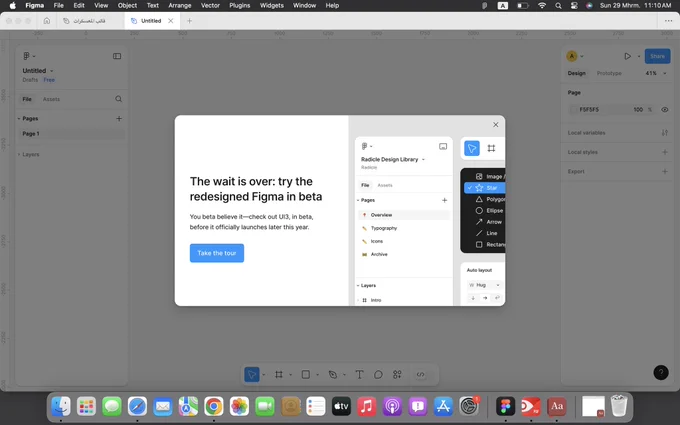
Task: Click the page color swatch F5F5F5
Action: (x=574, y=110)
